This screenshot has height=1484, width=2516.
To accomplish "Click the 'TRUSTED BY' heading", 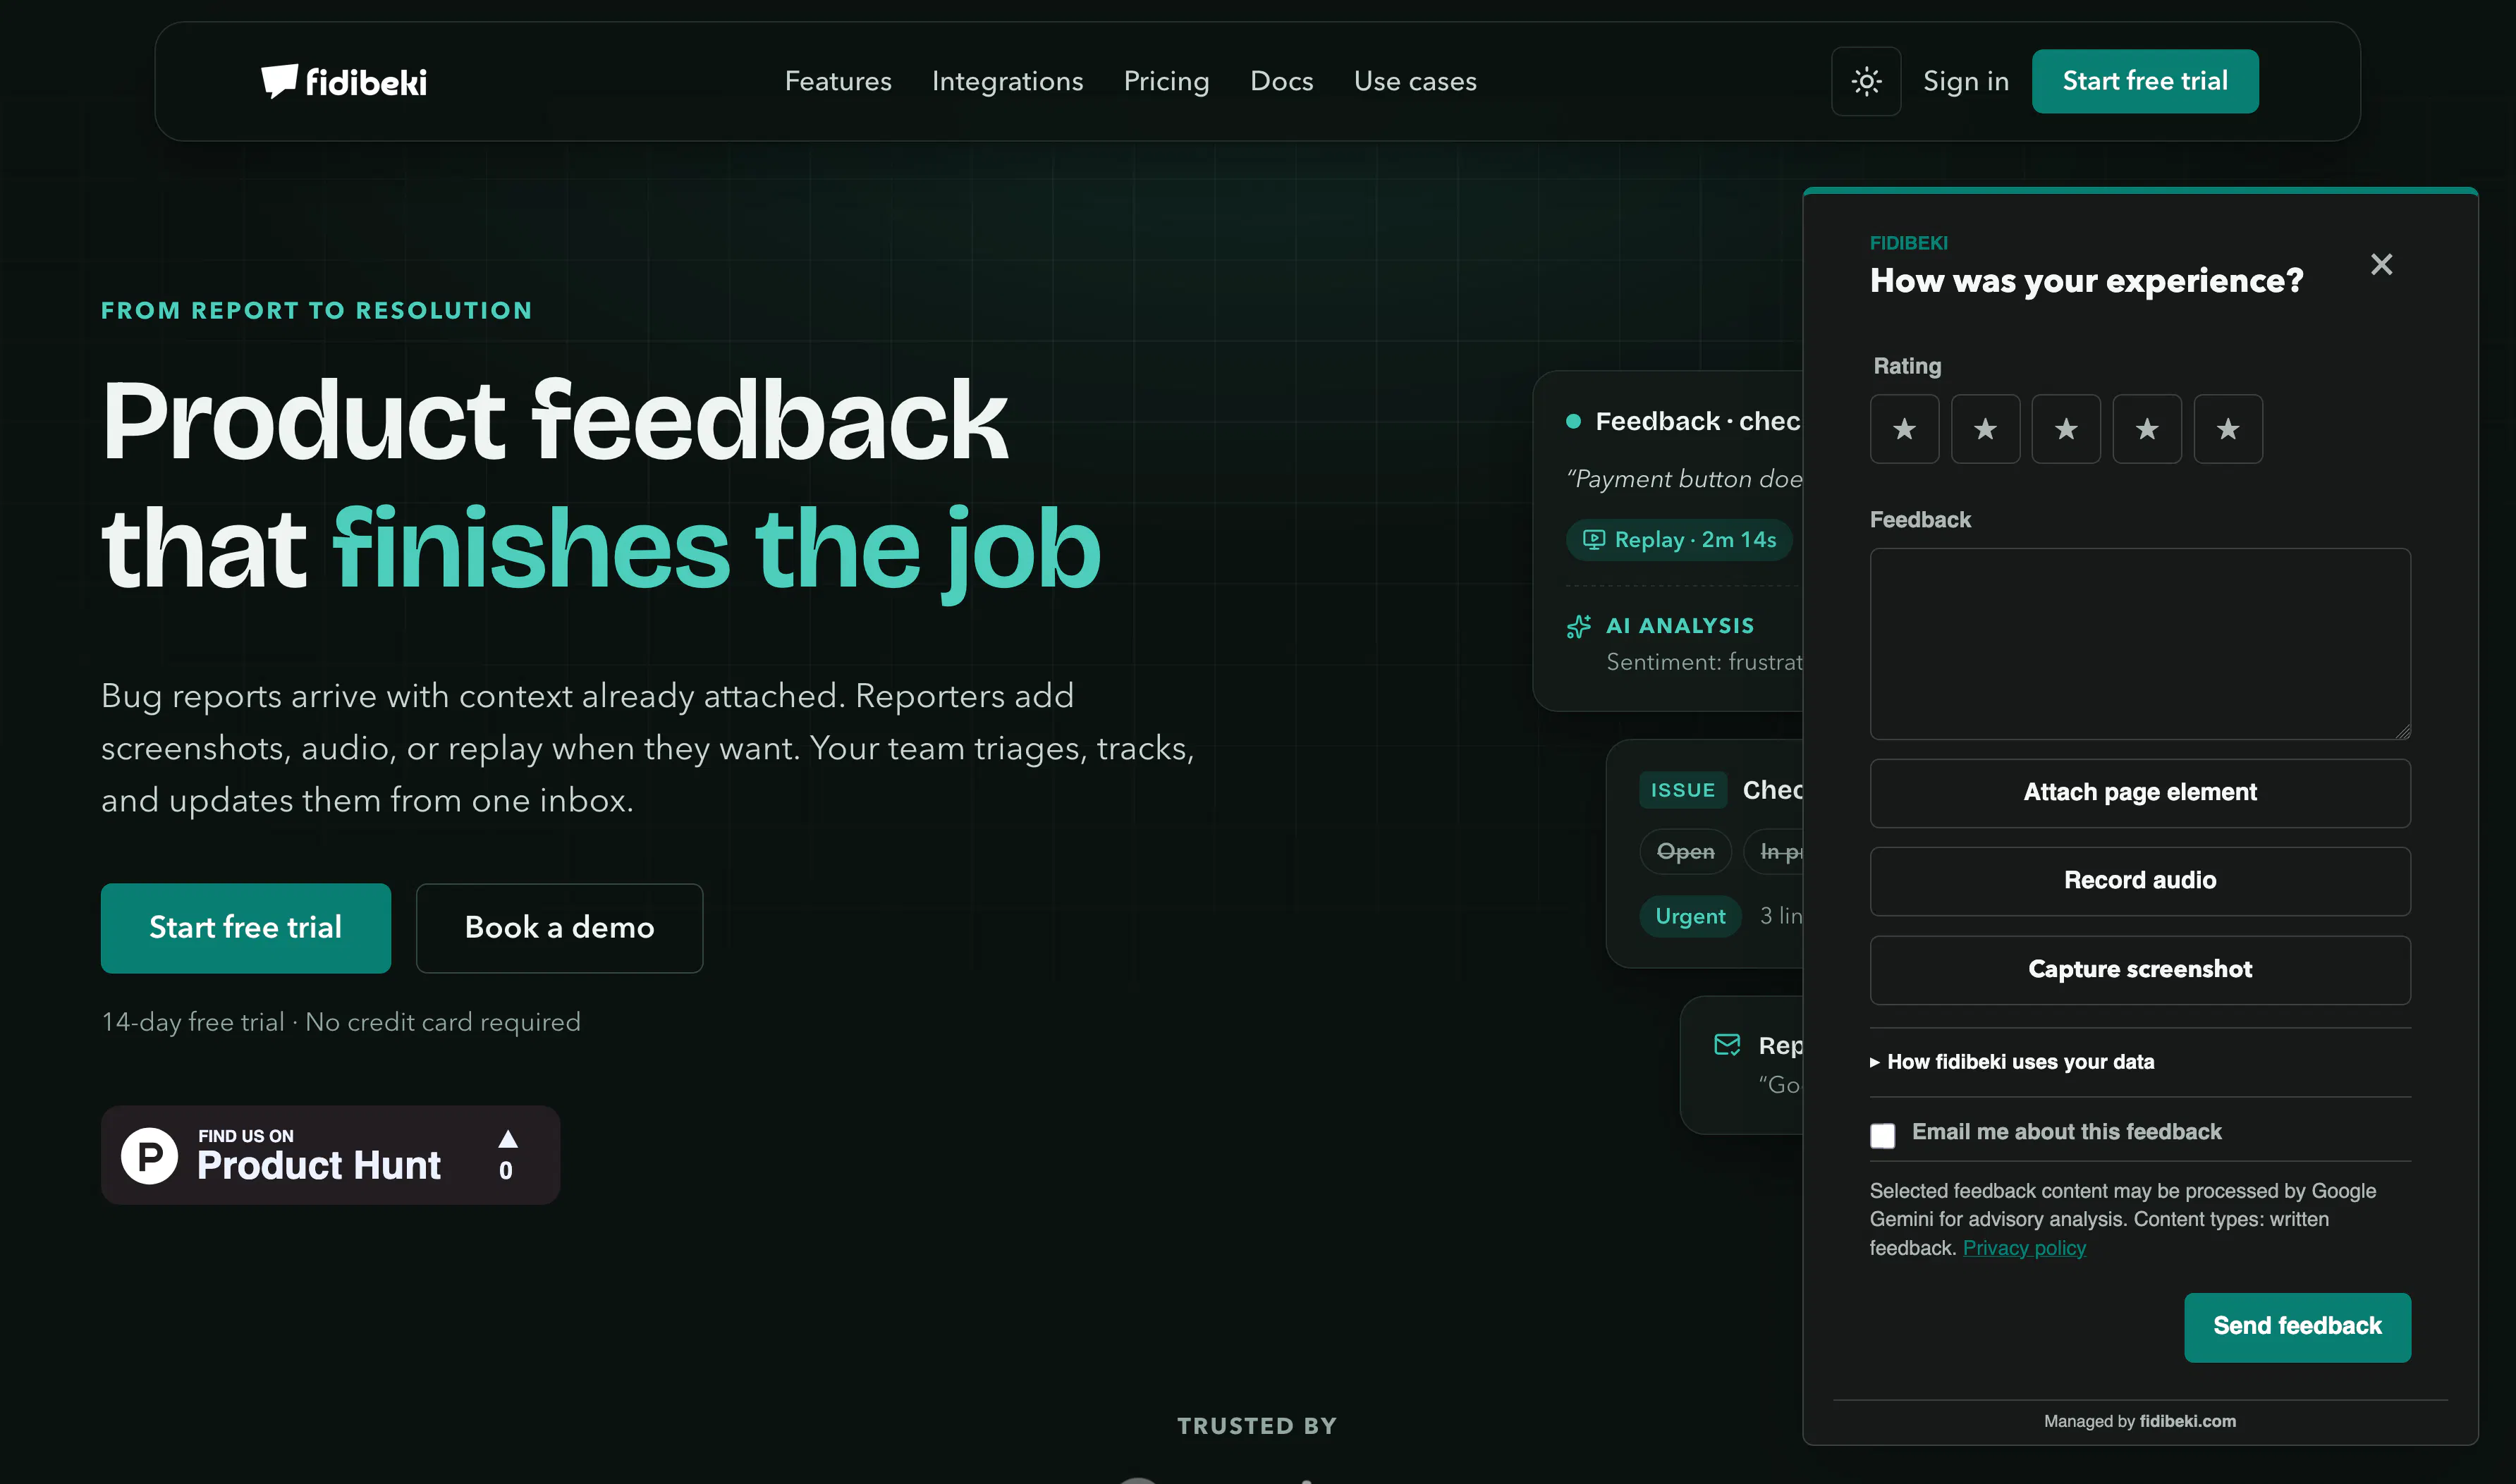I will click(1257, 1426).
